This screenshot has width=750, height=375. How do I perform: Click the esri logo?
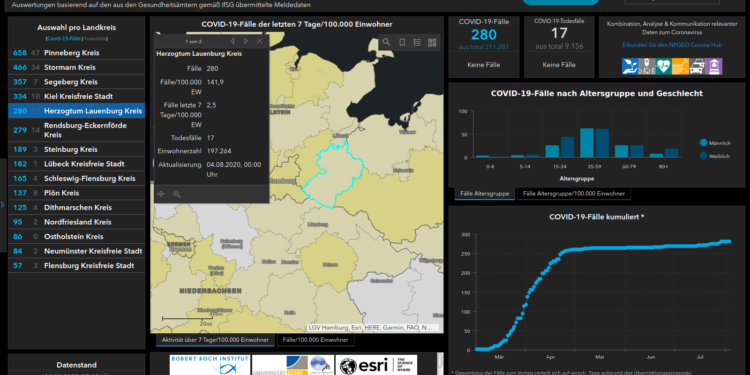pos(376,365)
